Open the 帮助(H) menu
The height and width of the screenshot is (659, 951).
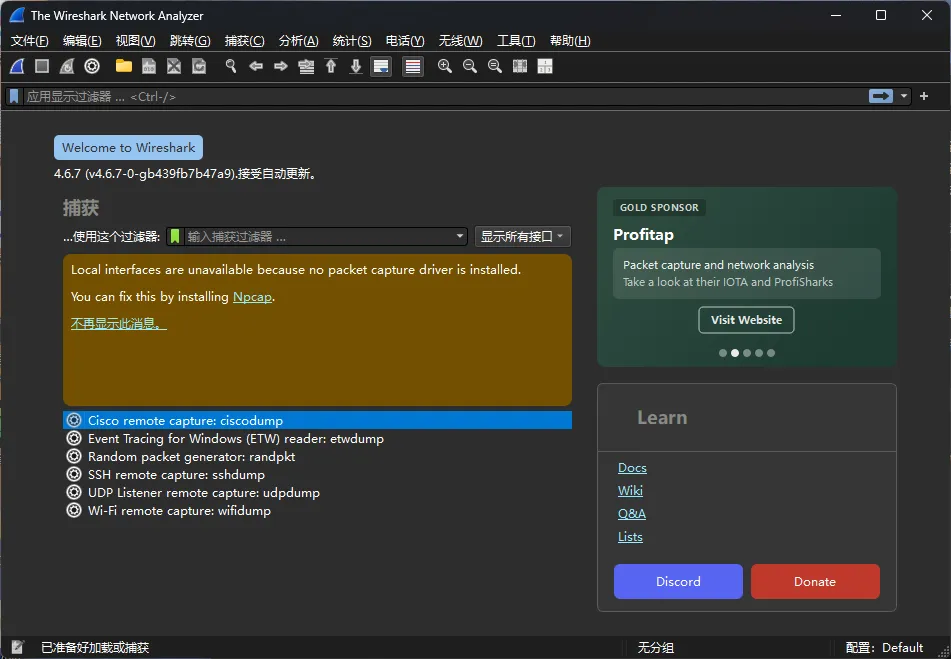click(x=570, y=41)
